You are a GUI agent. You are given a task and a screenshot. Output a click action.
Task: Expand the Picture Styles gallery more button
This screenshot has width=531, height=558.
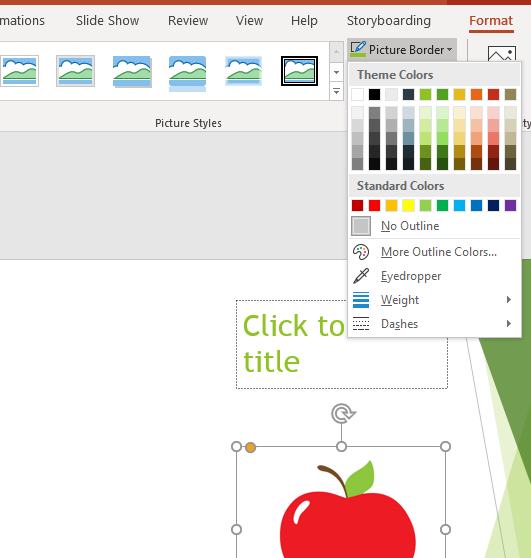pos(336,92)
